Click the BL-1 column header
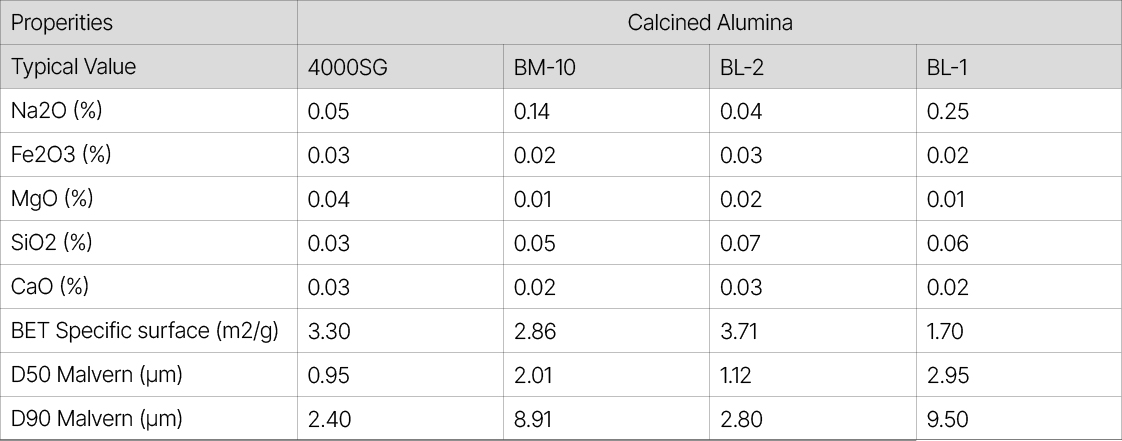 946,67
